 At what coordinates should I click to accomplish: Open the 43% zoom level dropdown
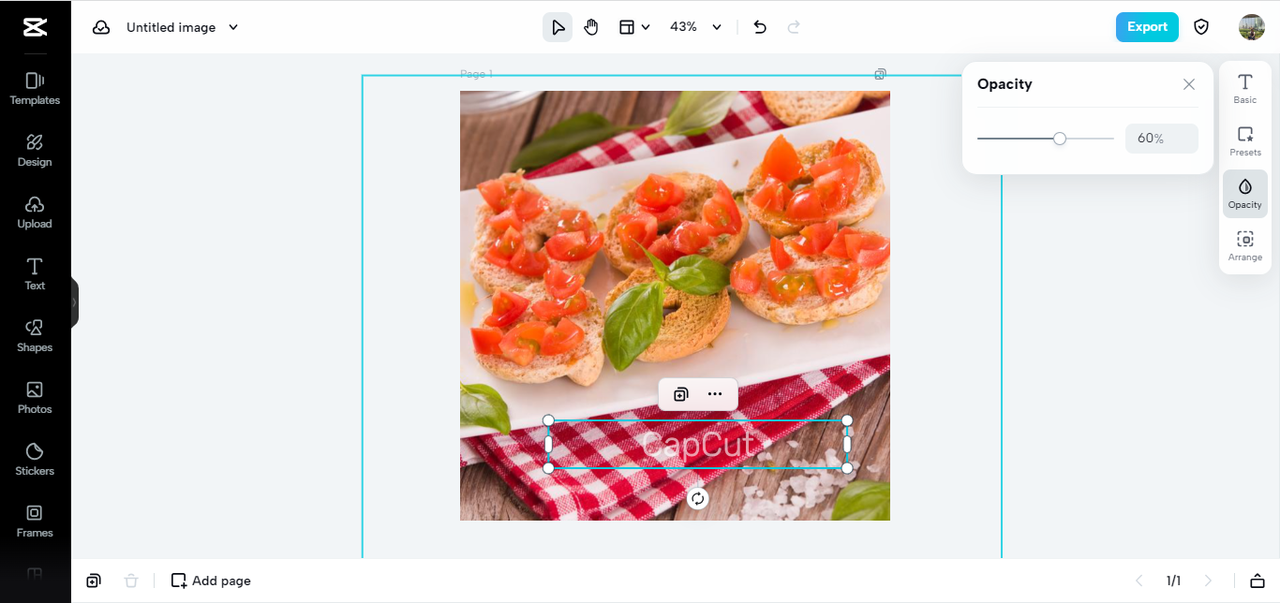[x=696, y=27]
